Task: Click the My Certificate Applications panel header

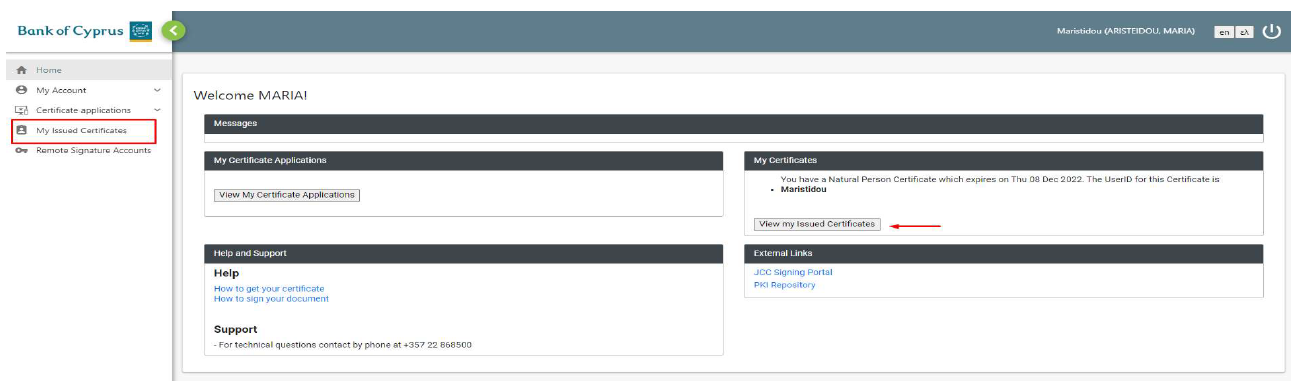Action: pyautogui.click(x=463, y=160)
